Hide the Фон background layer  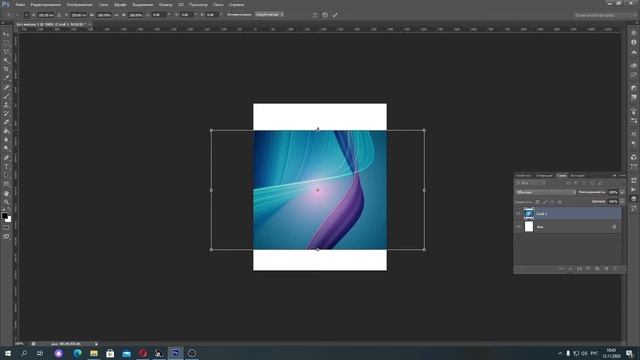(518, 227)
